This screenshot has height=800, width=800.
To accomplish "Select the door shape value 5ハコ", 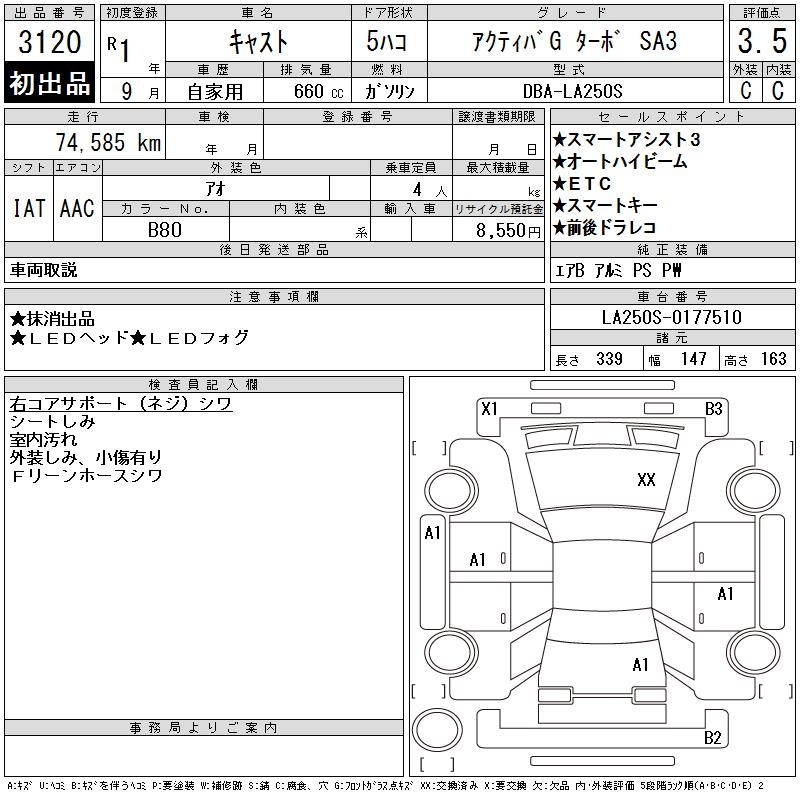I will 386,41.
